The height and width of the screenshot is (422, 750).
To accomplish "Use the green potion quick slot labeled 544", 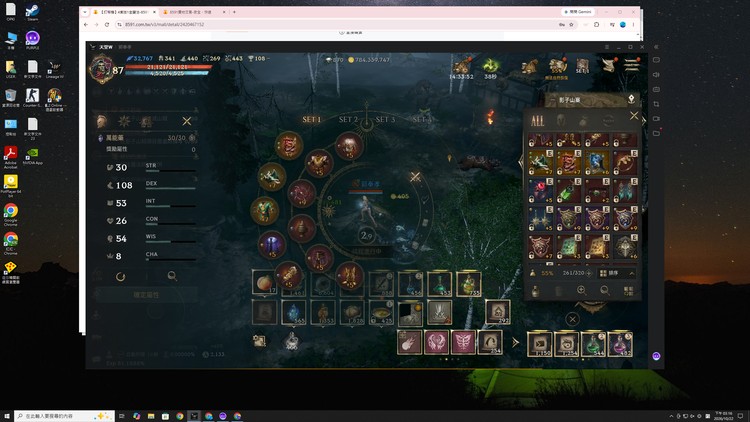I will click(593, 344).
